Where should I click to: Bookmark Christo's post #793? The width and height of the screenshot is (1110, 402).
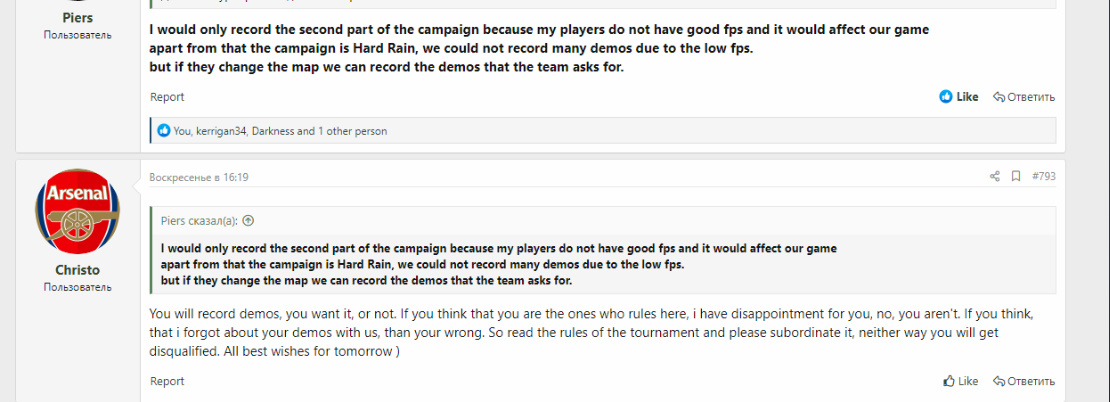[1016, 177]
